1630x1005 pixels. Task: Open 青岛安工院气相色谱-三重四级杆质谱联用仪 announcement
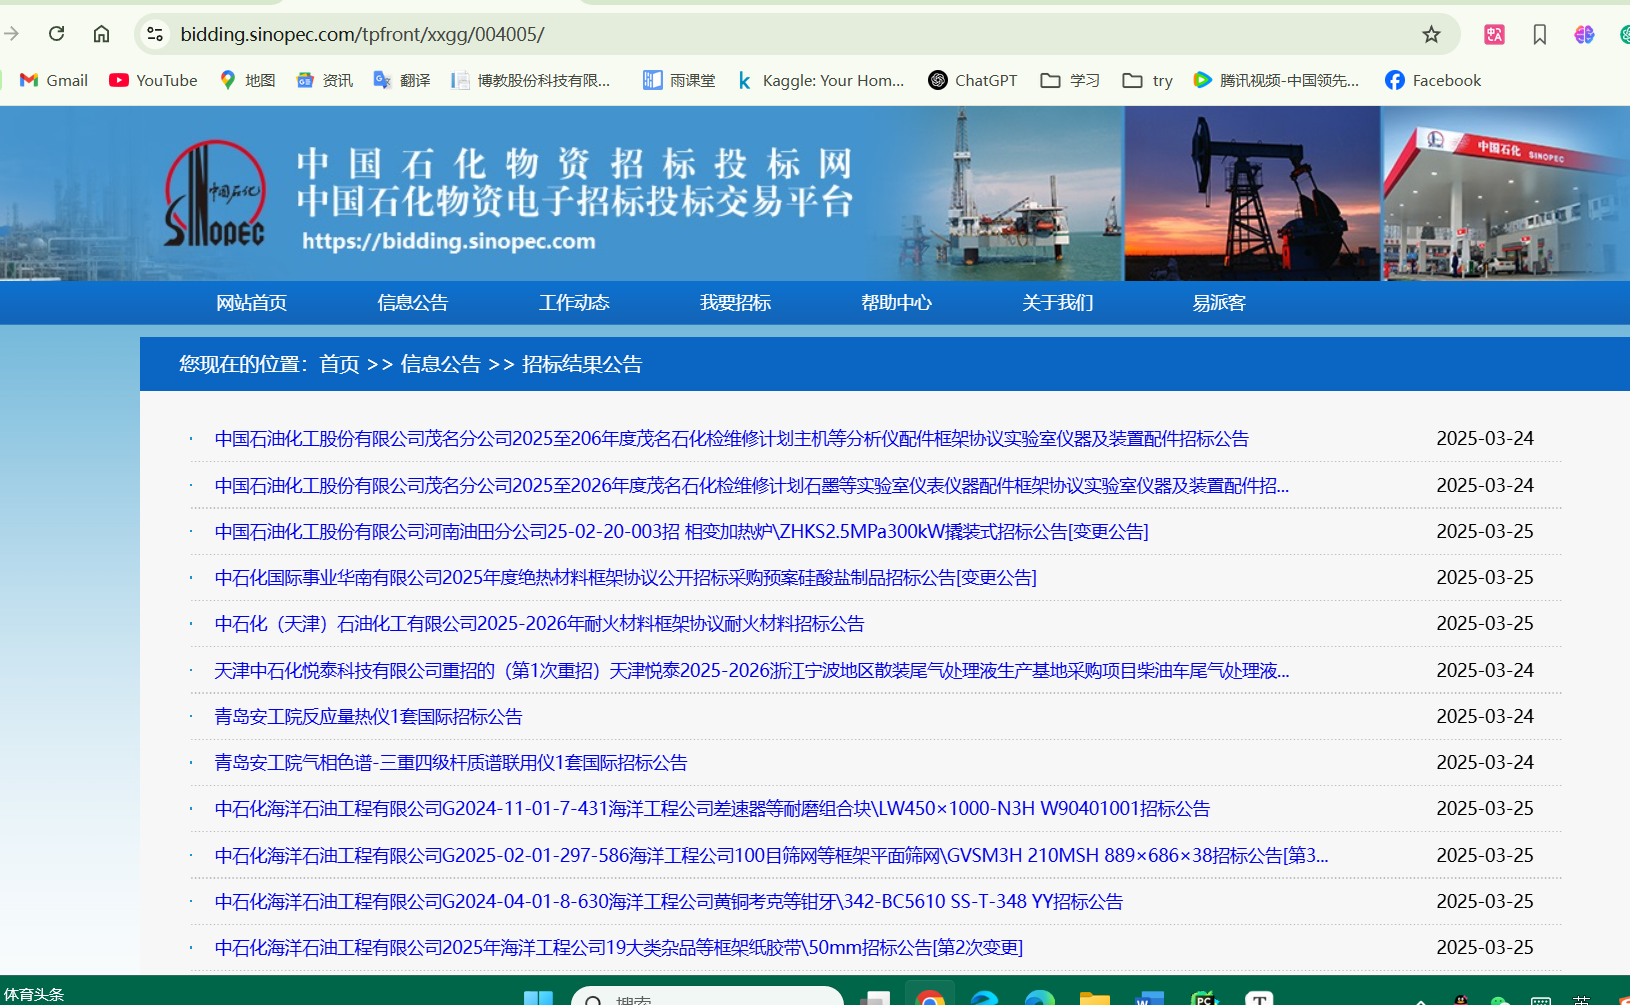point(451,763)
